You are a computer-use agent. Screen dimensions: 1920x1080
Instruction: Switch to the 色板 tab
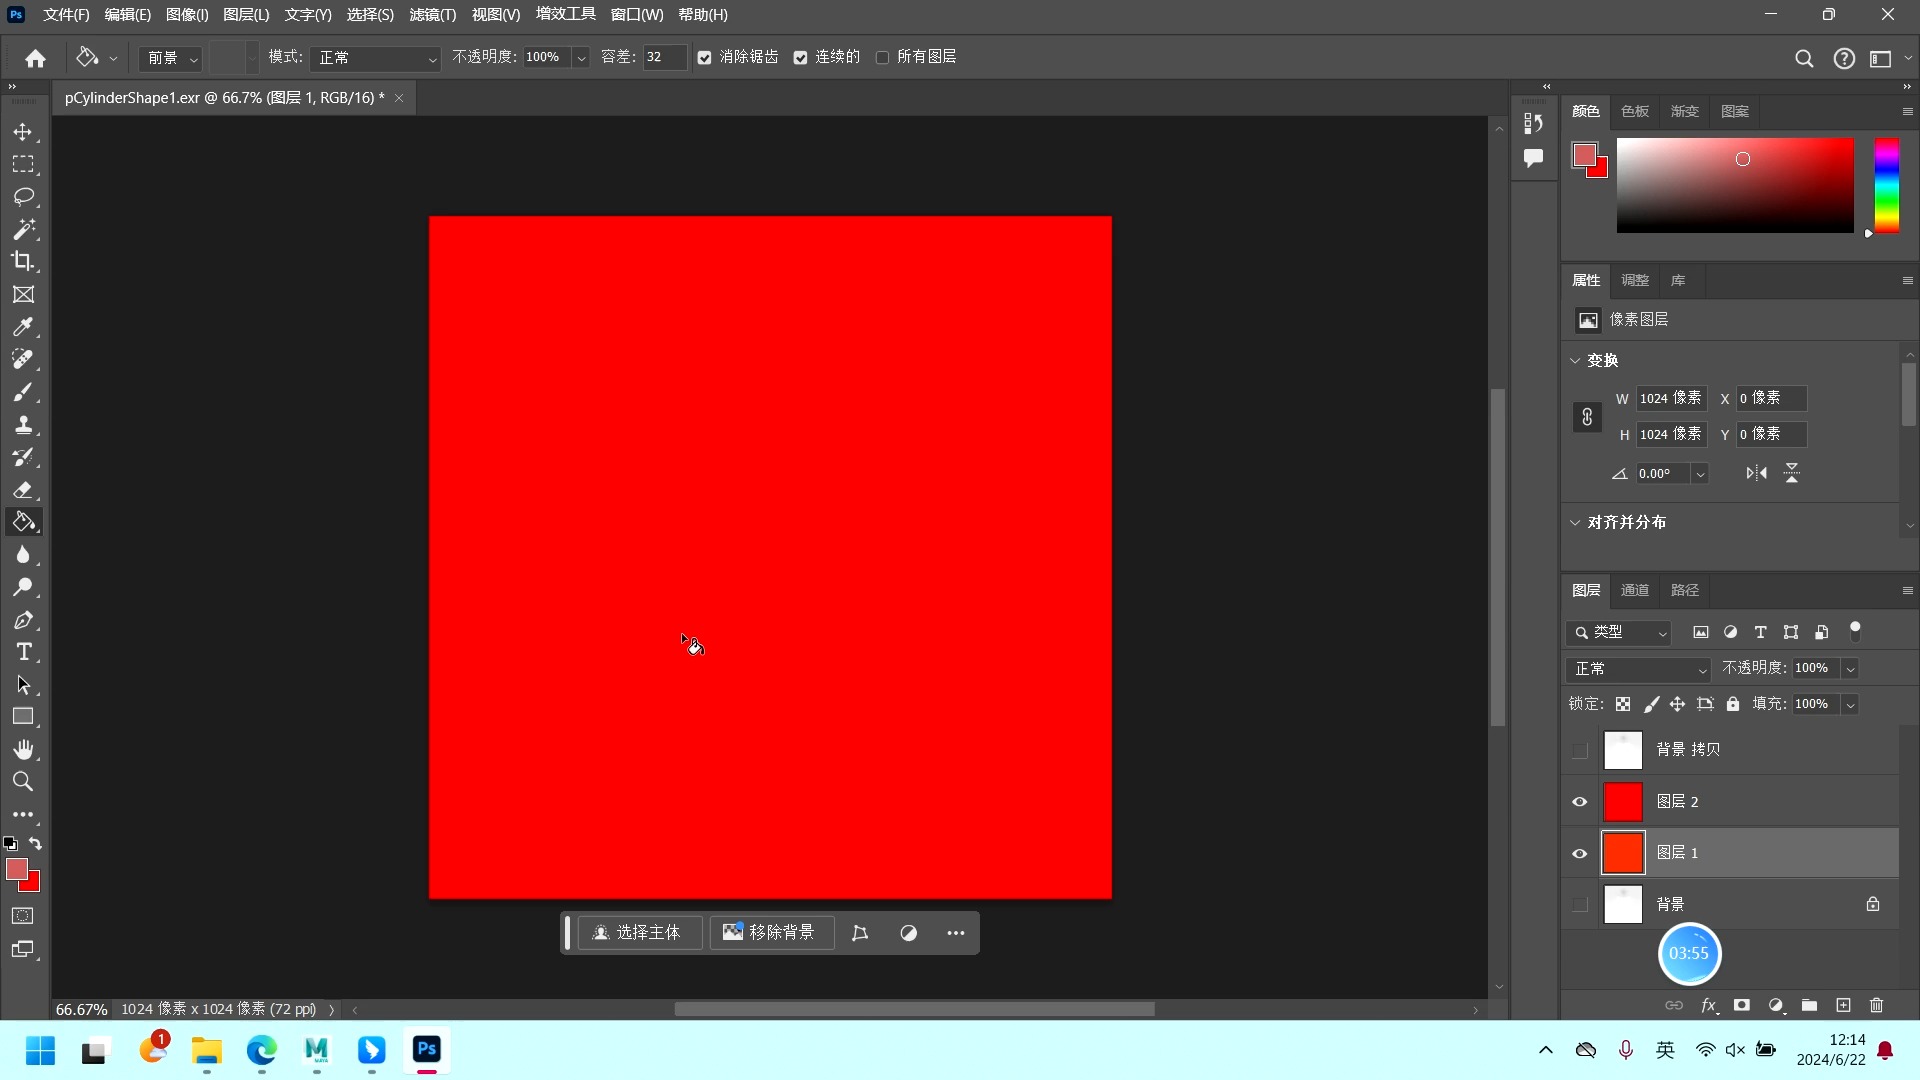coord(1635,111)
